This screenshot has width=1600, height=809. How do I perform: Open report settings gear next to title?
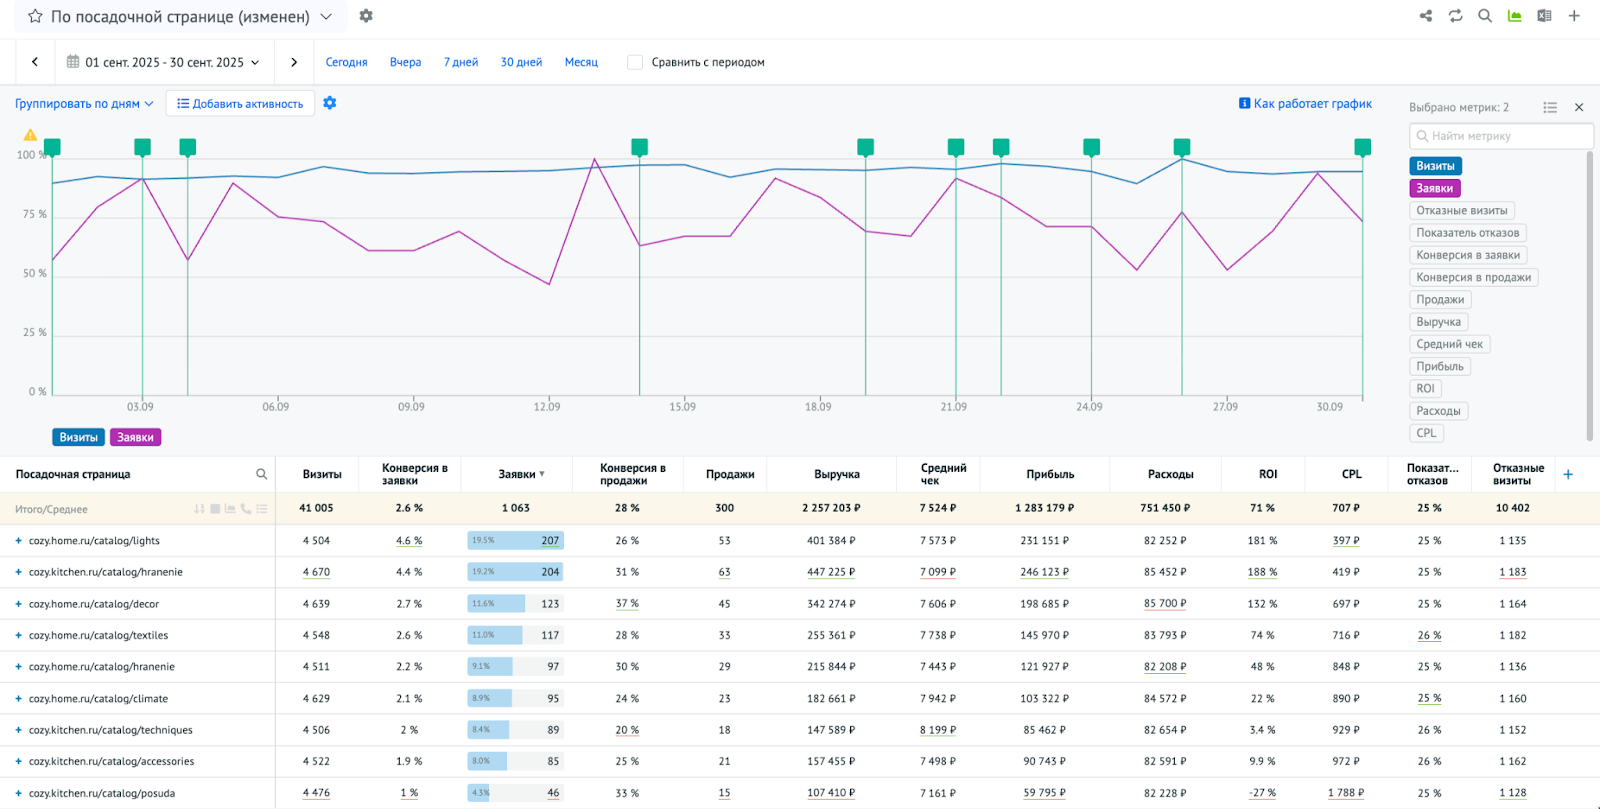tap(366, 16)
